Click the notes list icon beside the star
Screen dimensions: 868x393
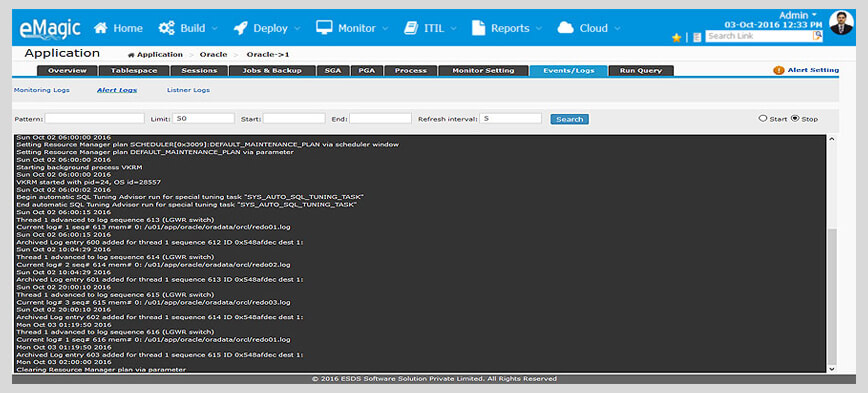(x=697, y=38)
